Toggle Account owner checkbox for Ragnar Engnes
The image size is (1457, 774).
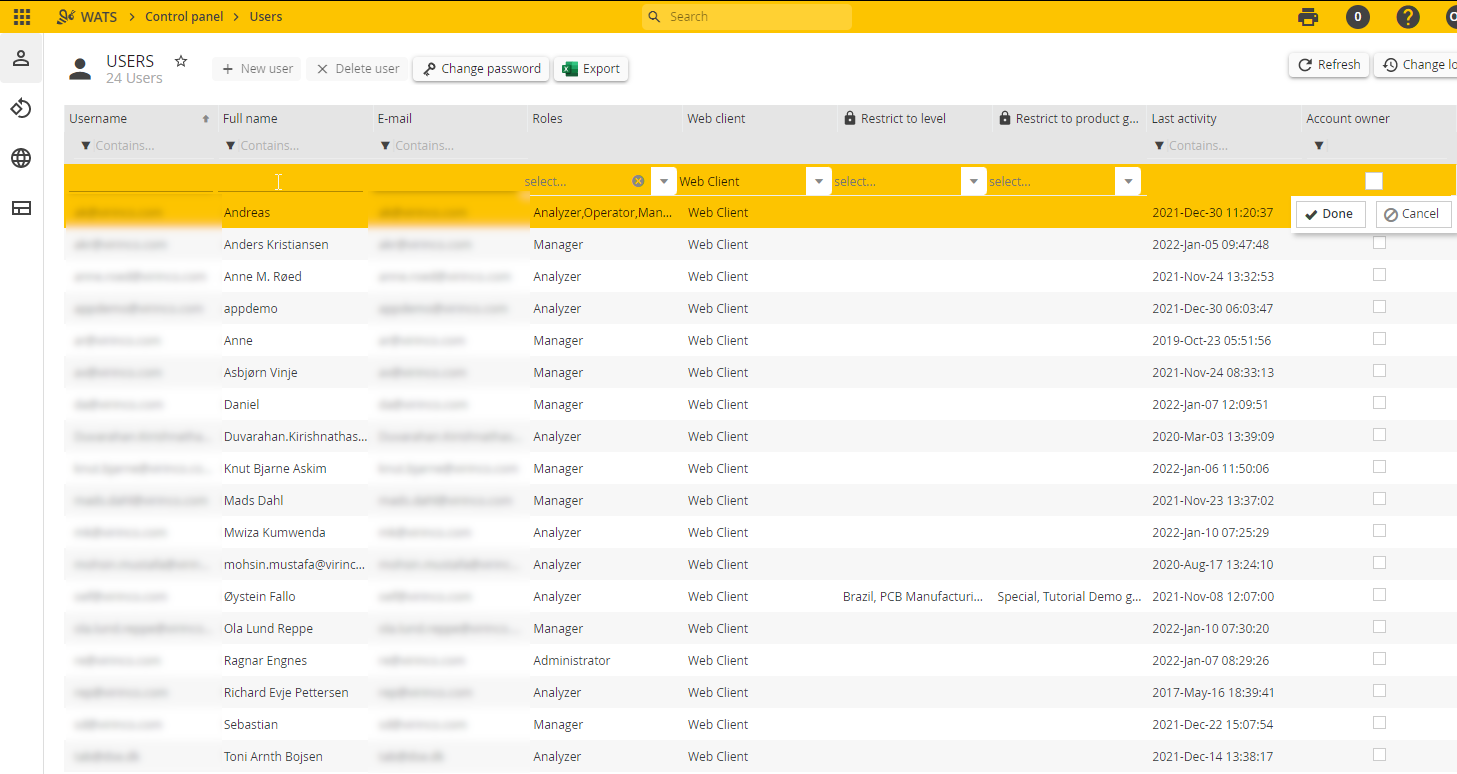pyautogui.click(x=1379, y=659)
